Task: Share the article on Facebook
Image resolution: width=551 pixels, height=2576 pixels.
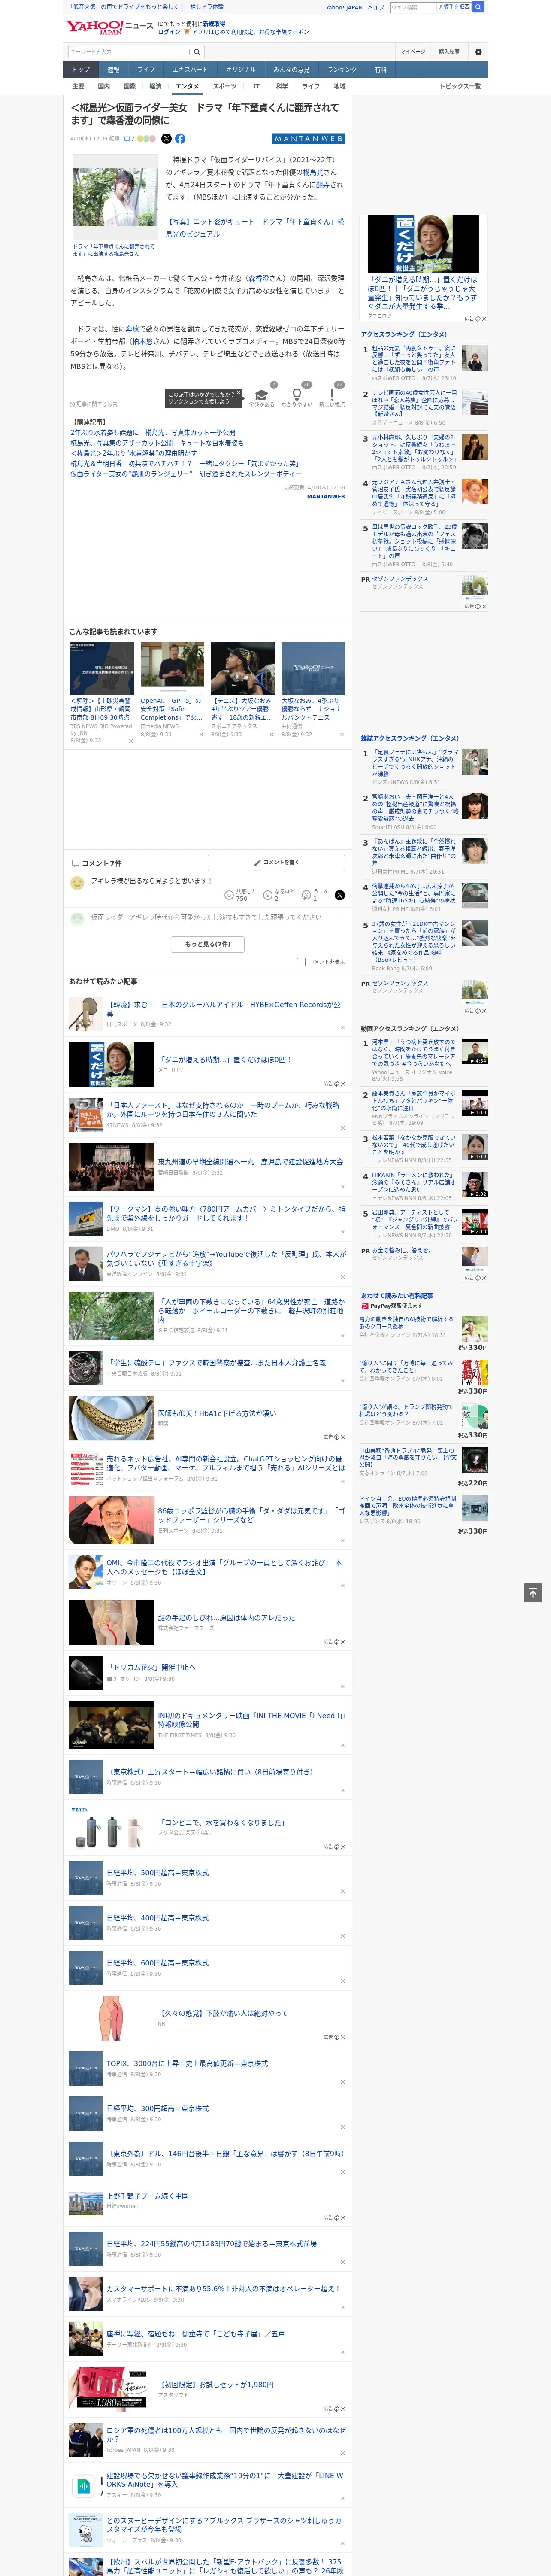Action: (x=180, y=139)
